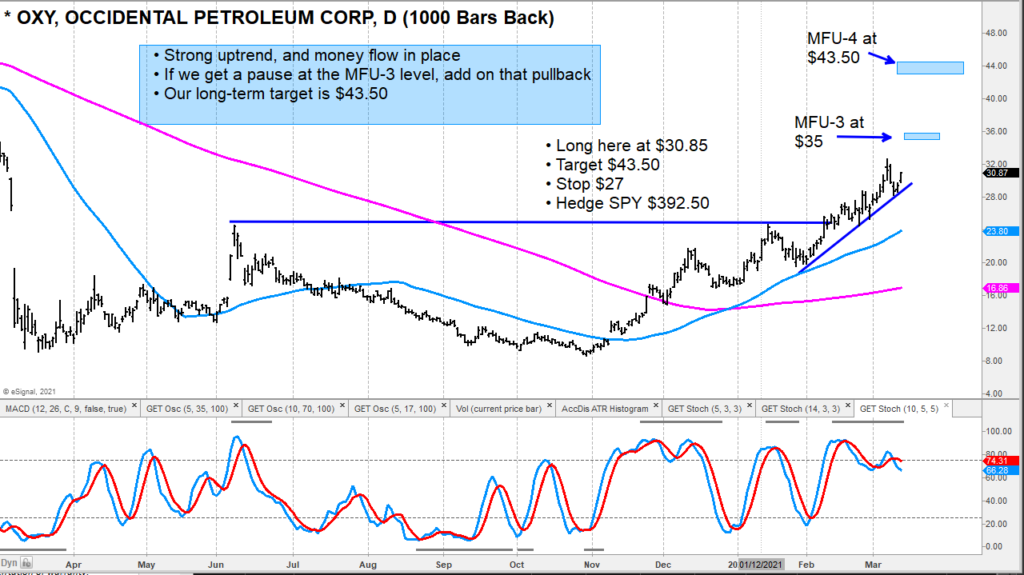Viewport: 1024px width, 575px height.
Task: Click the Jun label on the time axis
Action: pyautogui.click(x=216, y=565)
